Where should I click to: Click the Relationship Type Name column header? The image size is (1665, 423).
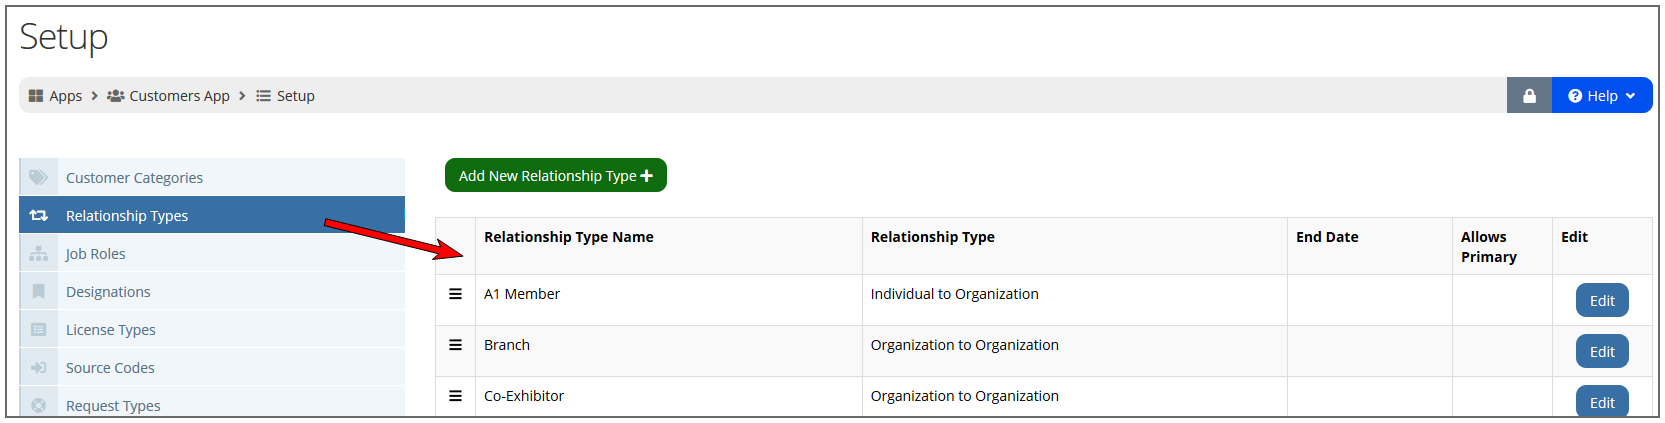pos(569,237)
